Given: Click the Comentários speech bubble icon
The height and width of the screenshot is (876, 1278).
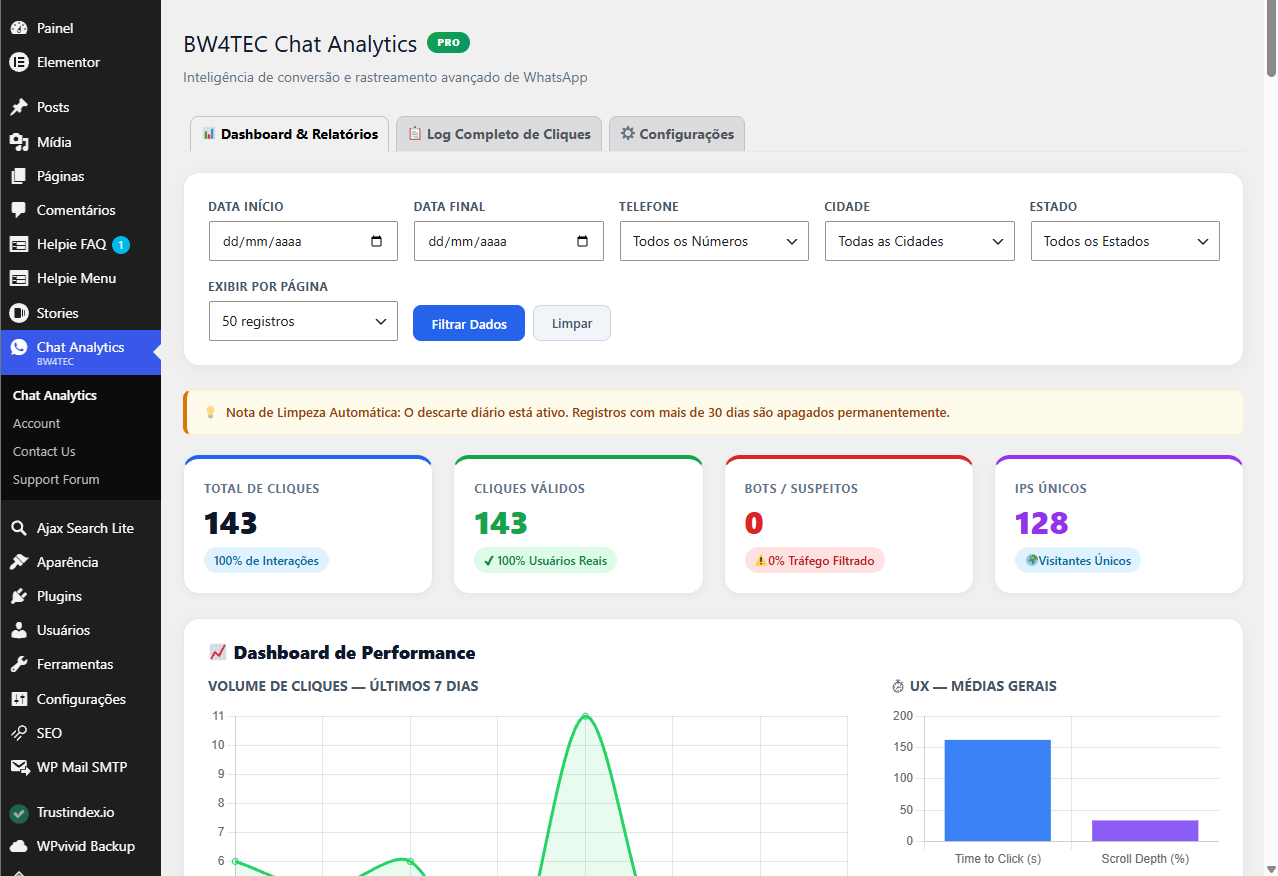Looking at the screenshot, I should click(19, 210).
